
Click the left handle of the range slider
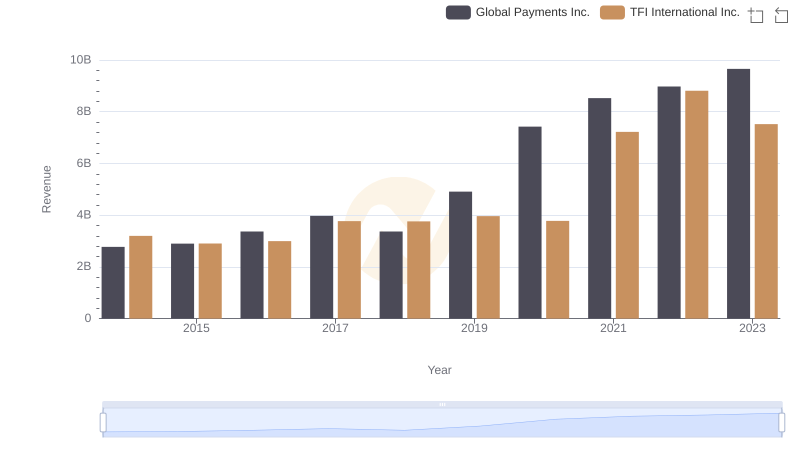(103, 422)
